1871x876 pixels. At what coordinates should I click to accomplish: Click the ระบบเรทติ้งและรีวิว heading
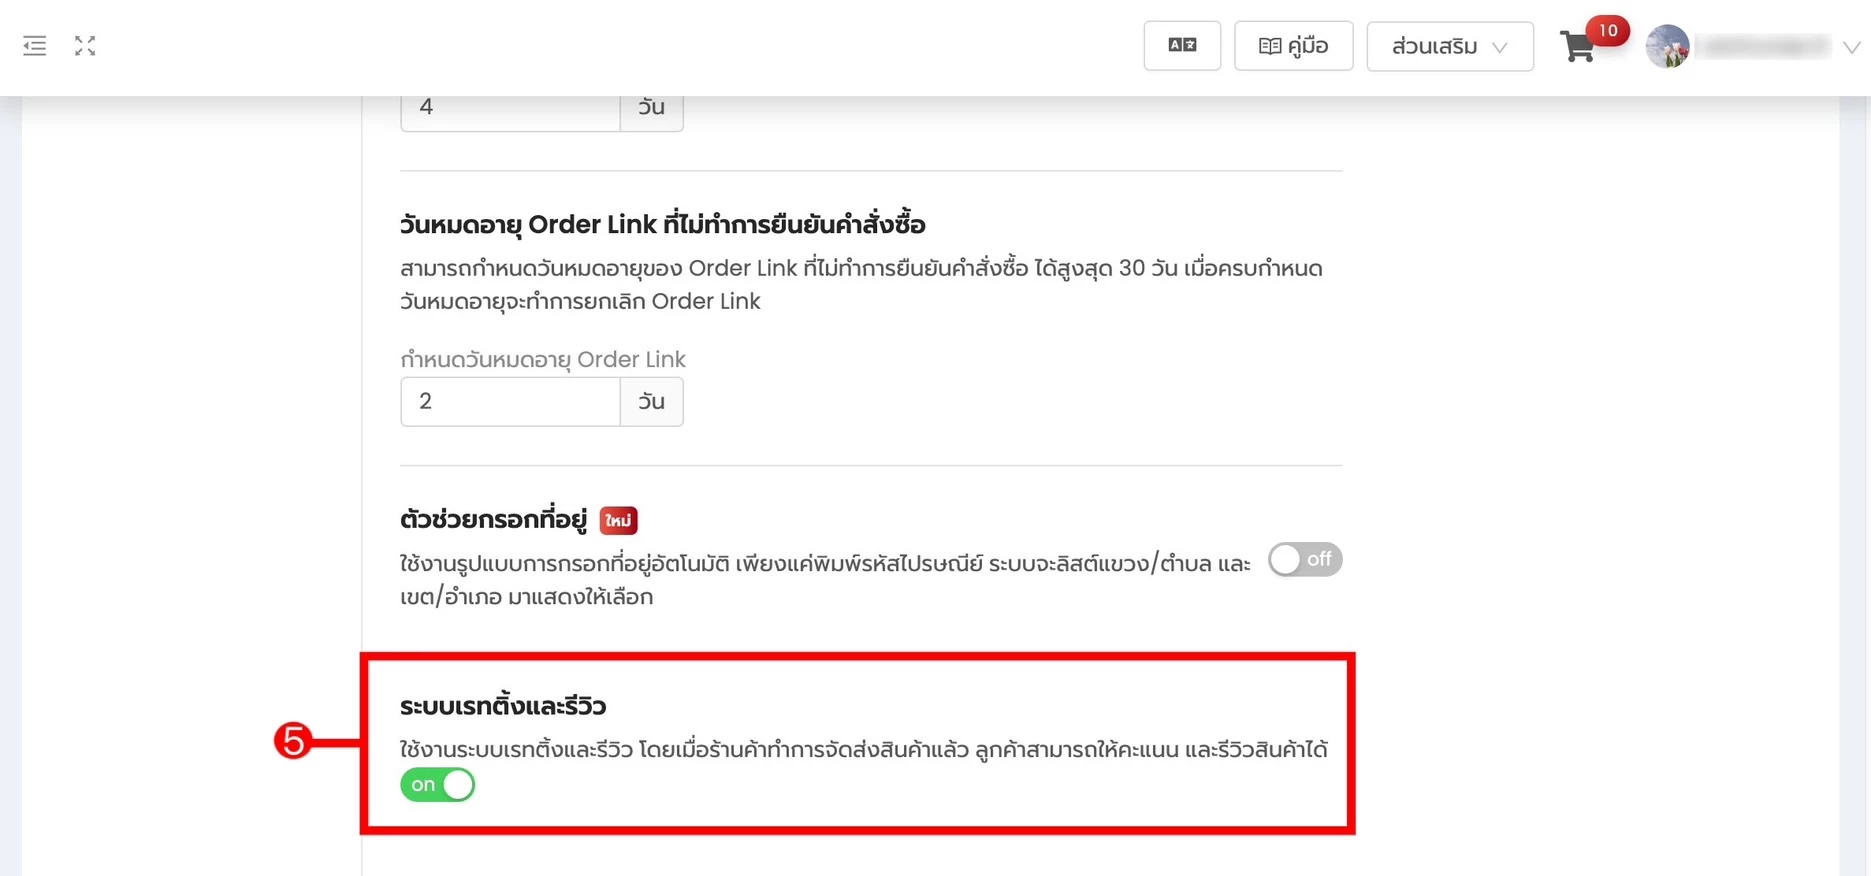click(503, 706)
